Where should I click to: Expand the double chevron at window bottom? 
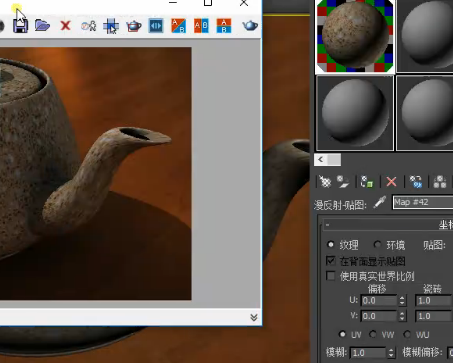click(254, 317)
